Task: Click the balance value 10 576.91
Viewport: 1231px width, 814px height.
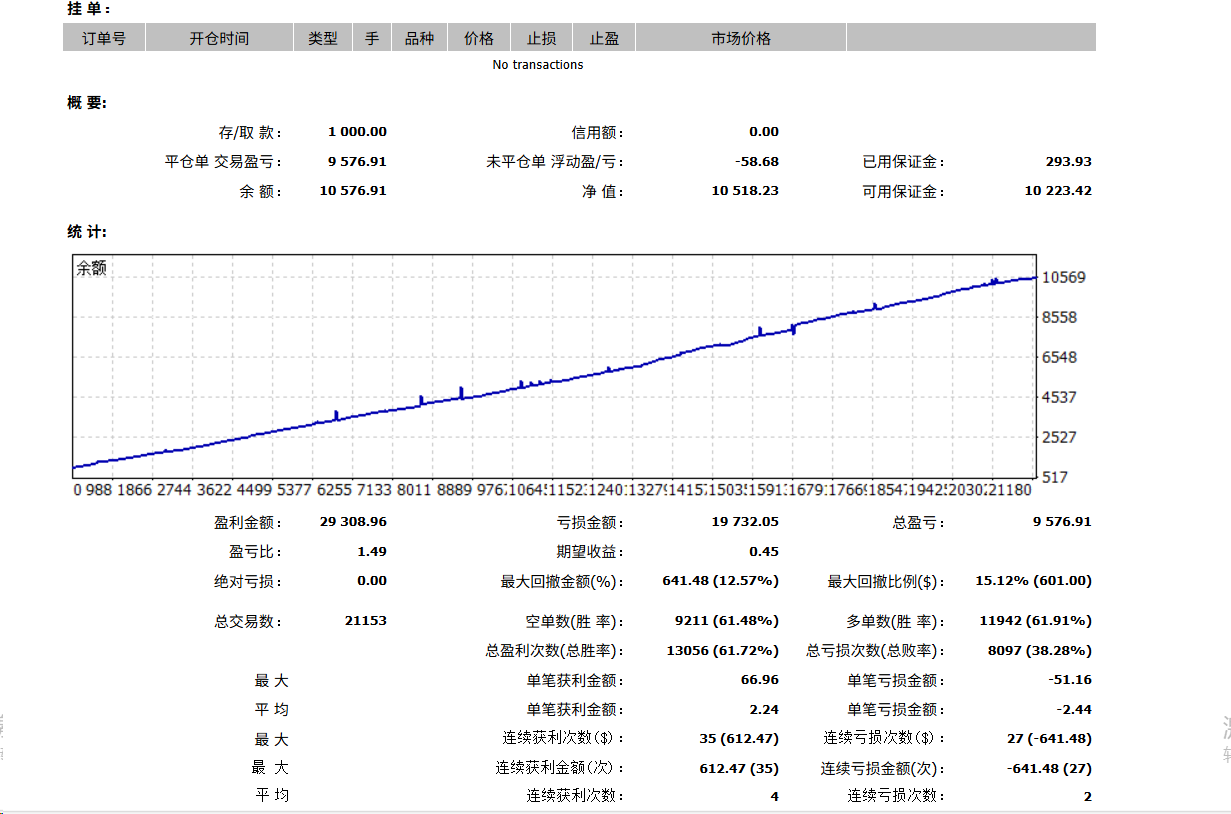Action: [x=353, y=191]
